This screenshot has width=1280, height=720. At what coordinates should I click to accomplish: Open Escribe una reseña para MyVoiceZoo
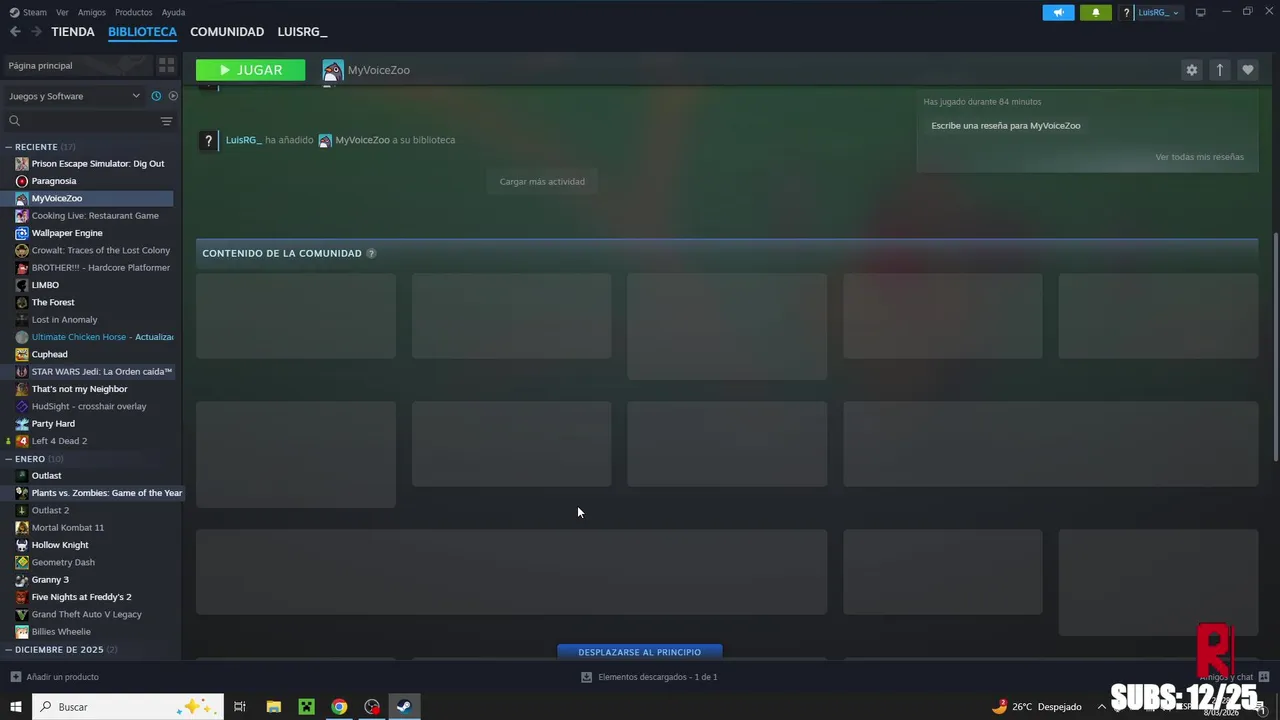(x=1006, y=126)
